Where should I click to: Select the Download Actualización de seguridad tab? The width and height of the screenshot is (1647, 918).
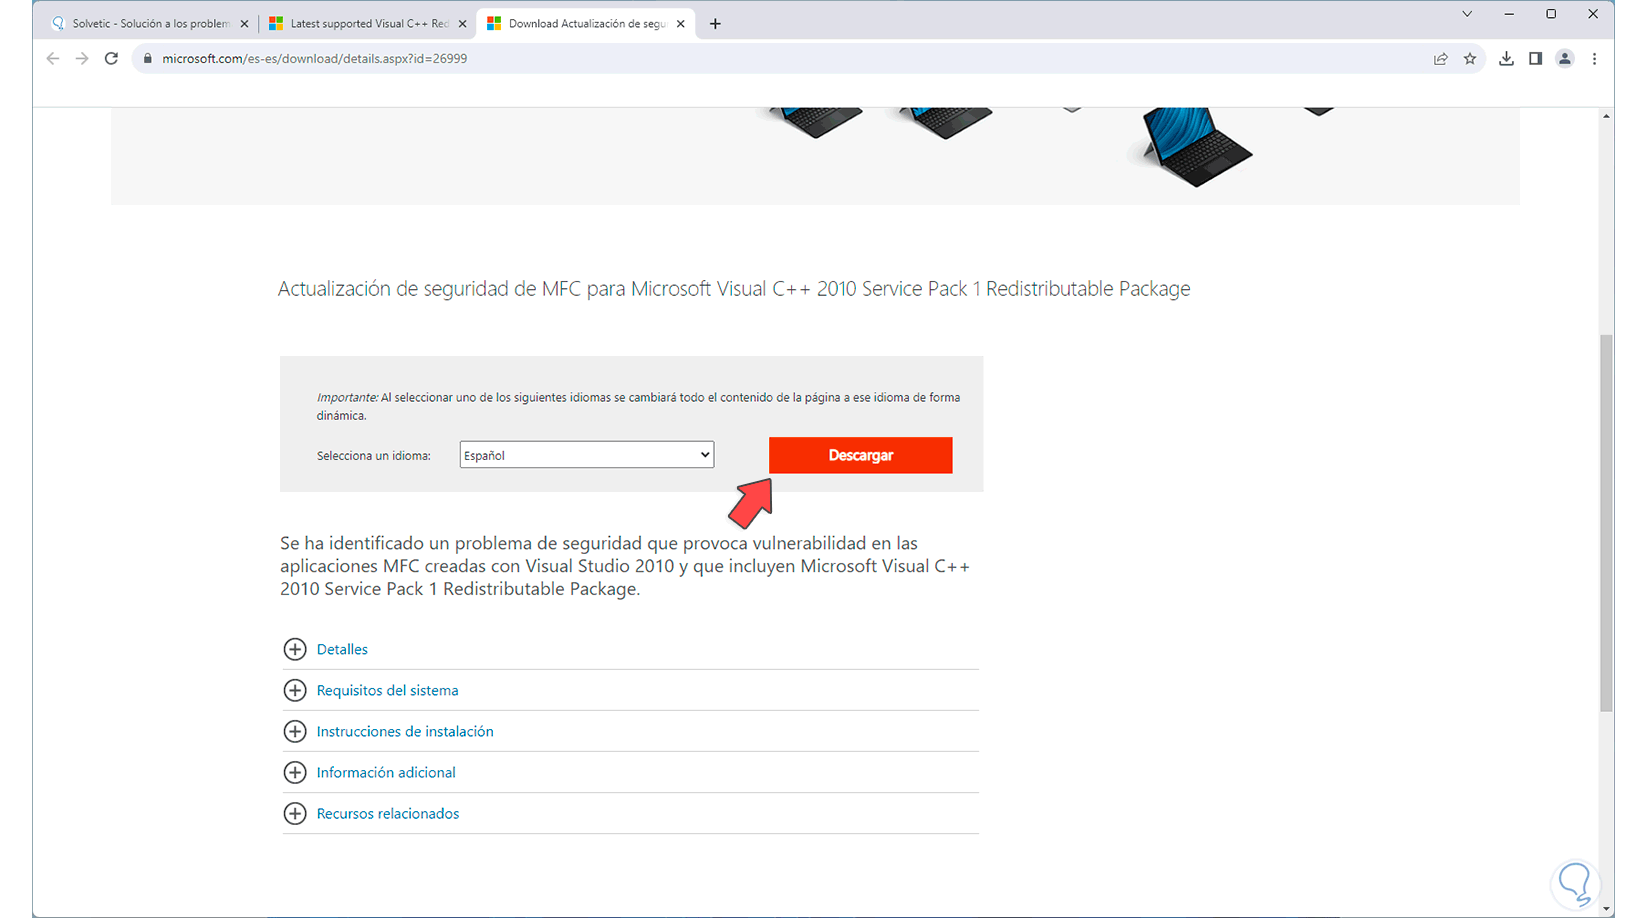[x=586, y=24]
